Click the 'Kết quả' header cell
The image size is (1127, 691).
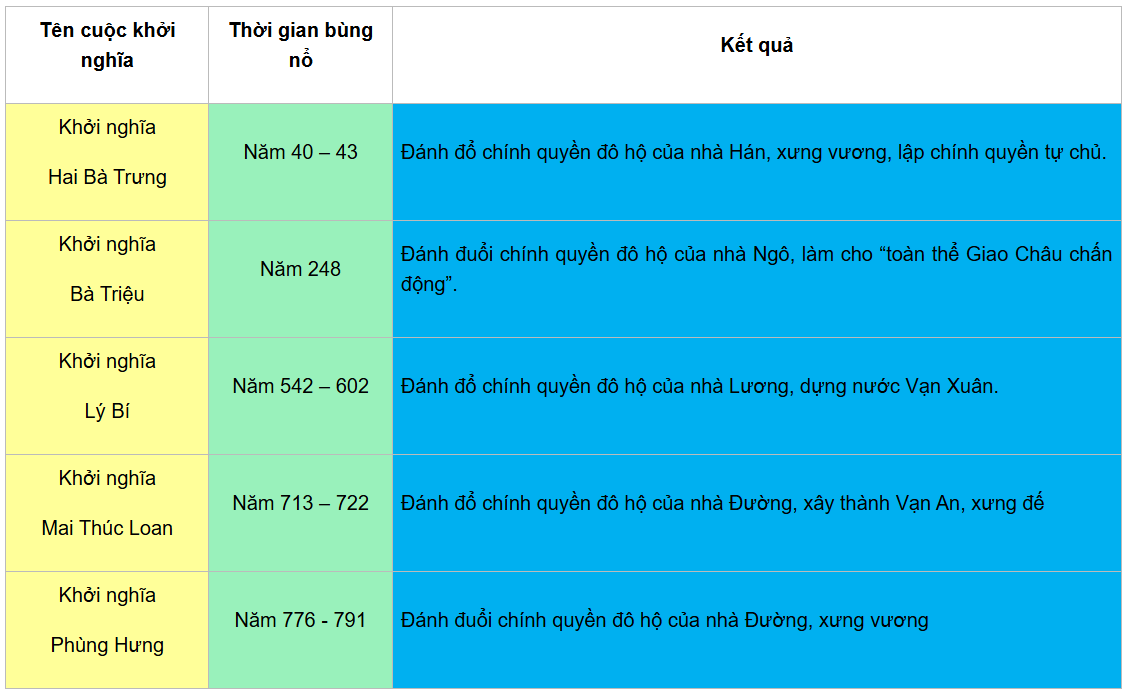[756, 45]
